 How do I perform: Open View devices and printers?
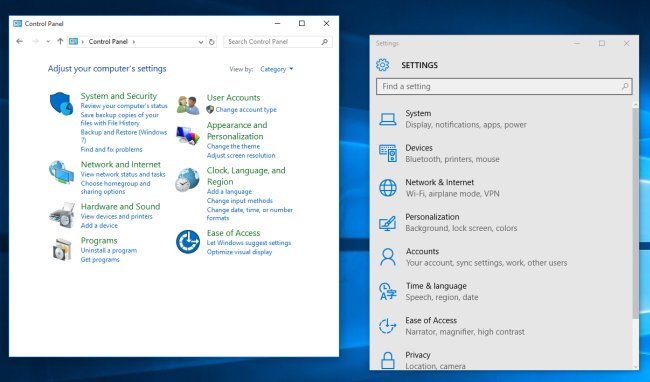[116, 217]
